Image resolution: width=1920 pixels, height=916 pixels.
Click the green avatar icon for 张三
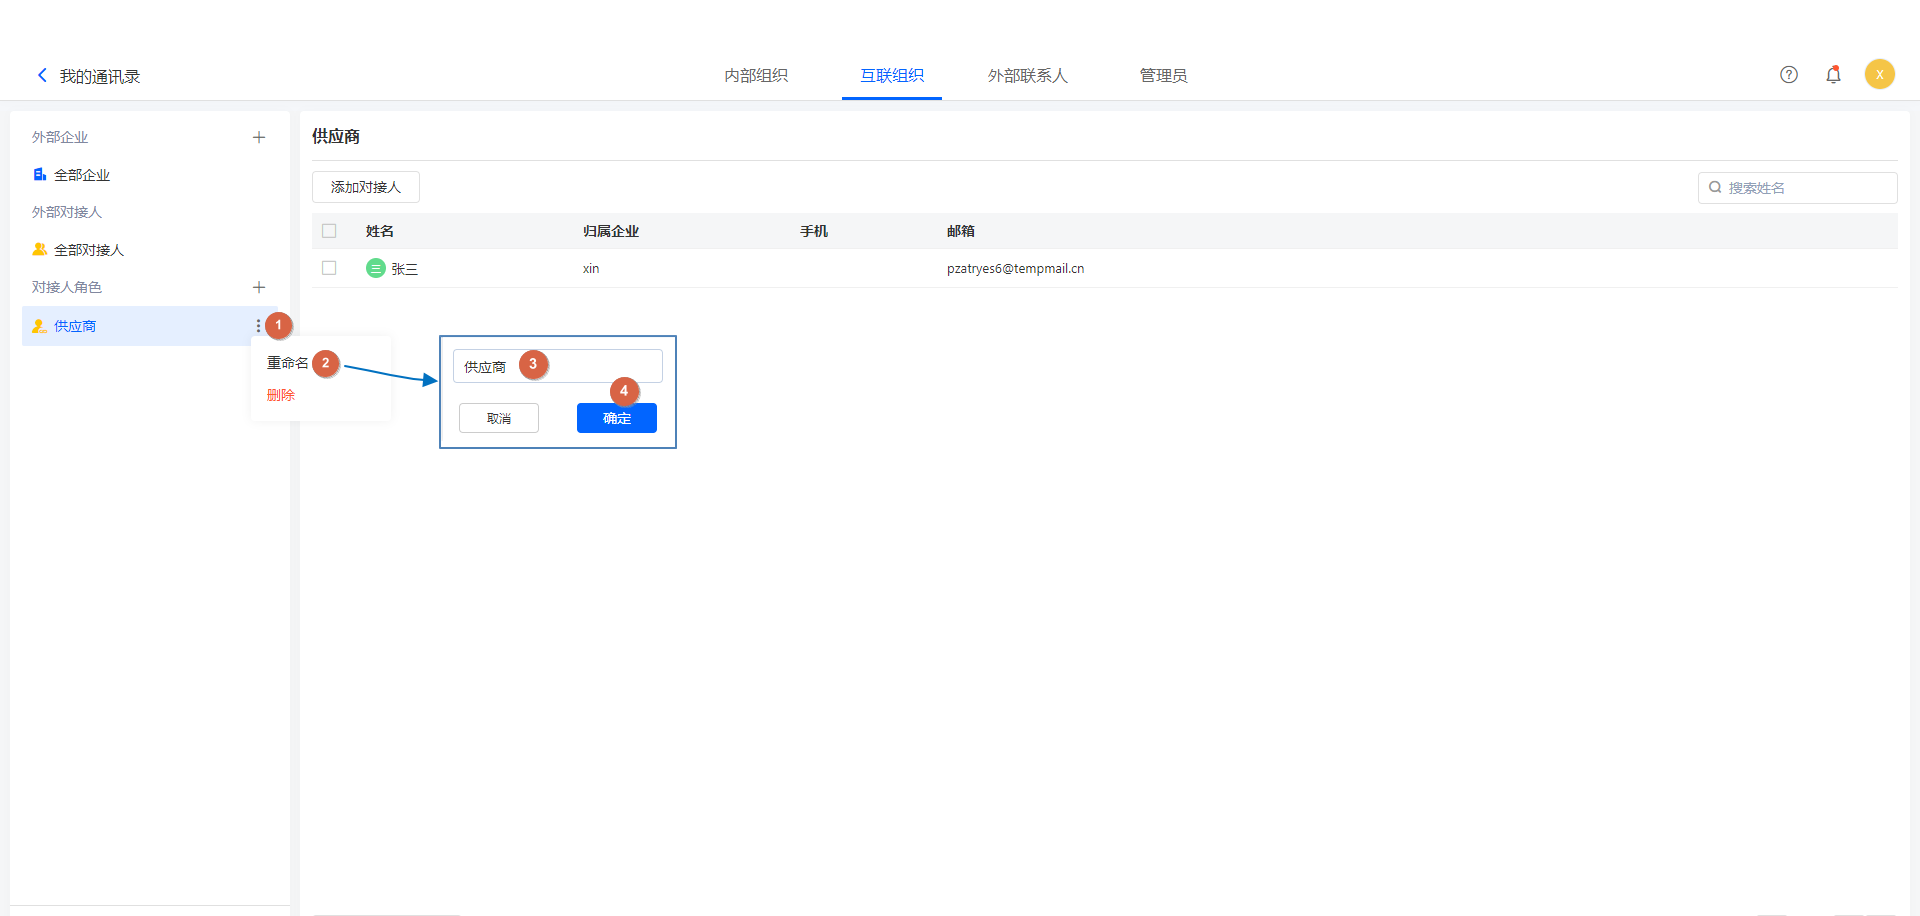pyautogui.click(x=376, y=268)
